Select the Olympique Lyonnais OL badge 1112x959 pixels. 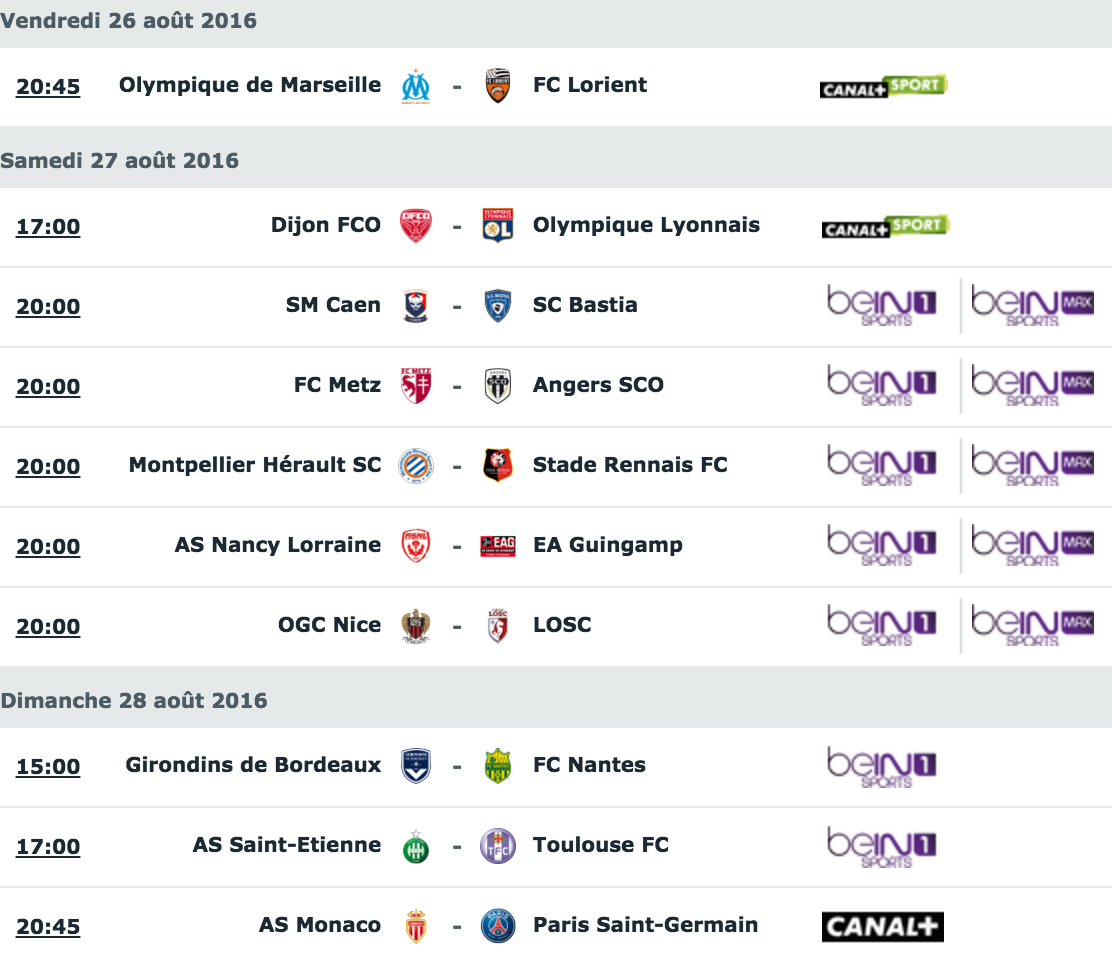click(x=498, y=226)
